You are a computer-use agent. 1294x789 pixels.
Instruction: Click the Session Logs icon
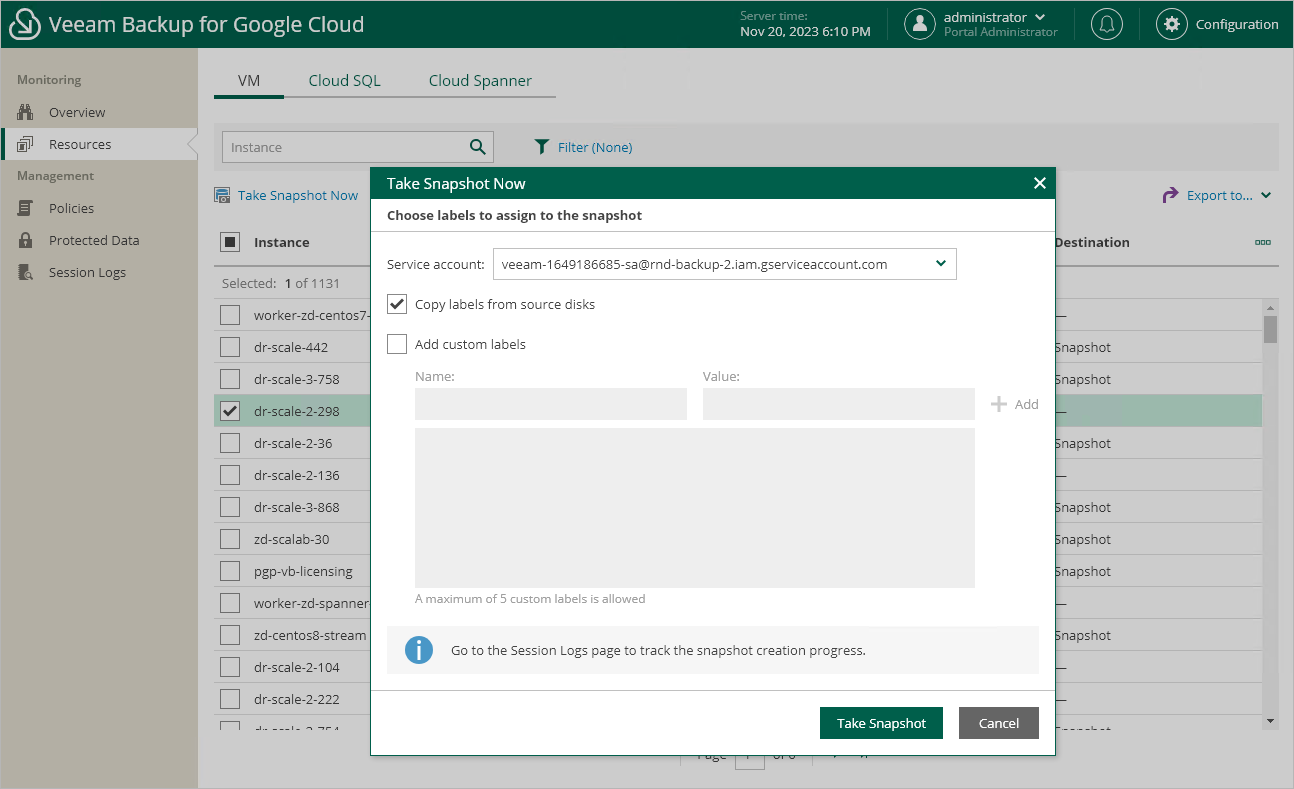point(26,272)
